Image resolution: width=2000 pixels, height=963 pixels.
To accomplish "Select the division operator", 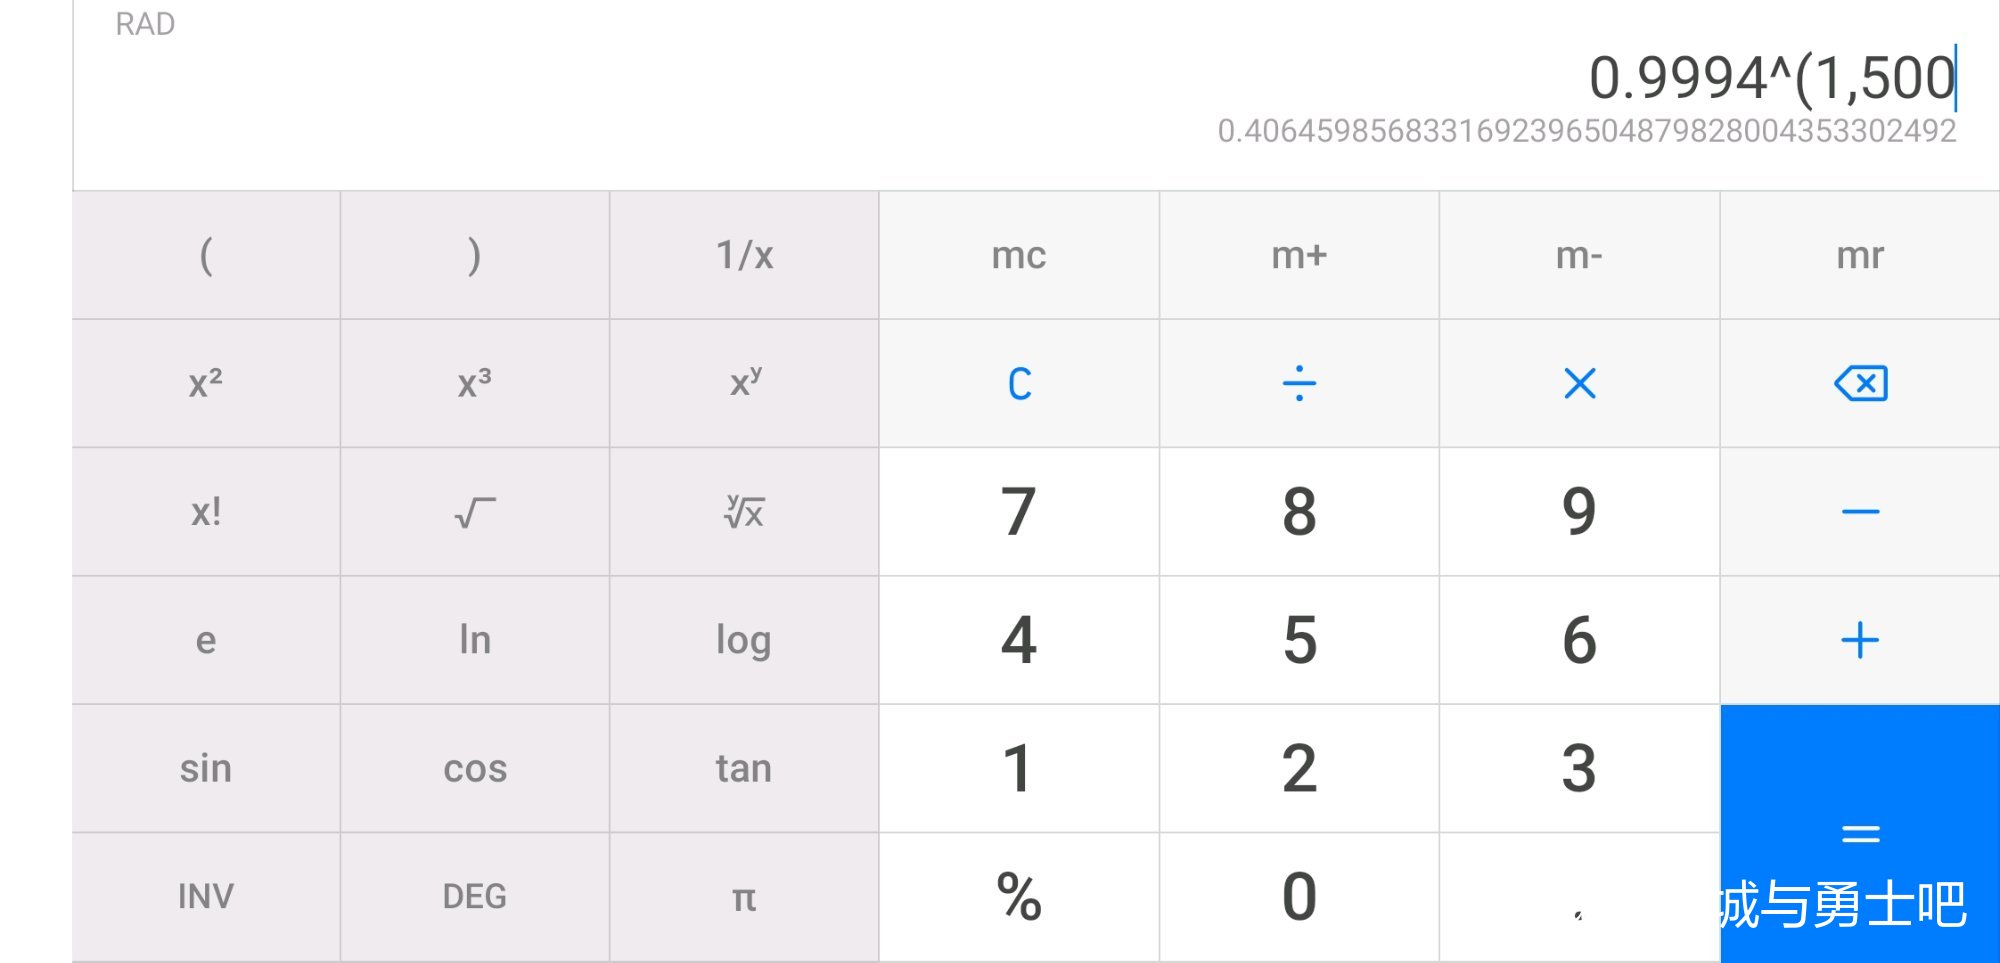I will click(x=1299, y=383).
